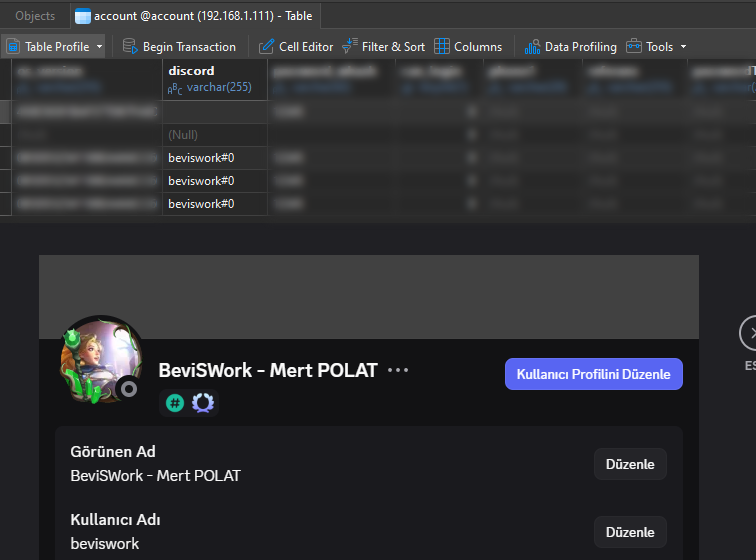Click the avatar status indicator
The image size is (756, 560).
coord(129,389)
